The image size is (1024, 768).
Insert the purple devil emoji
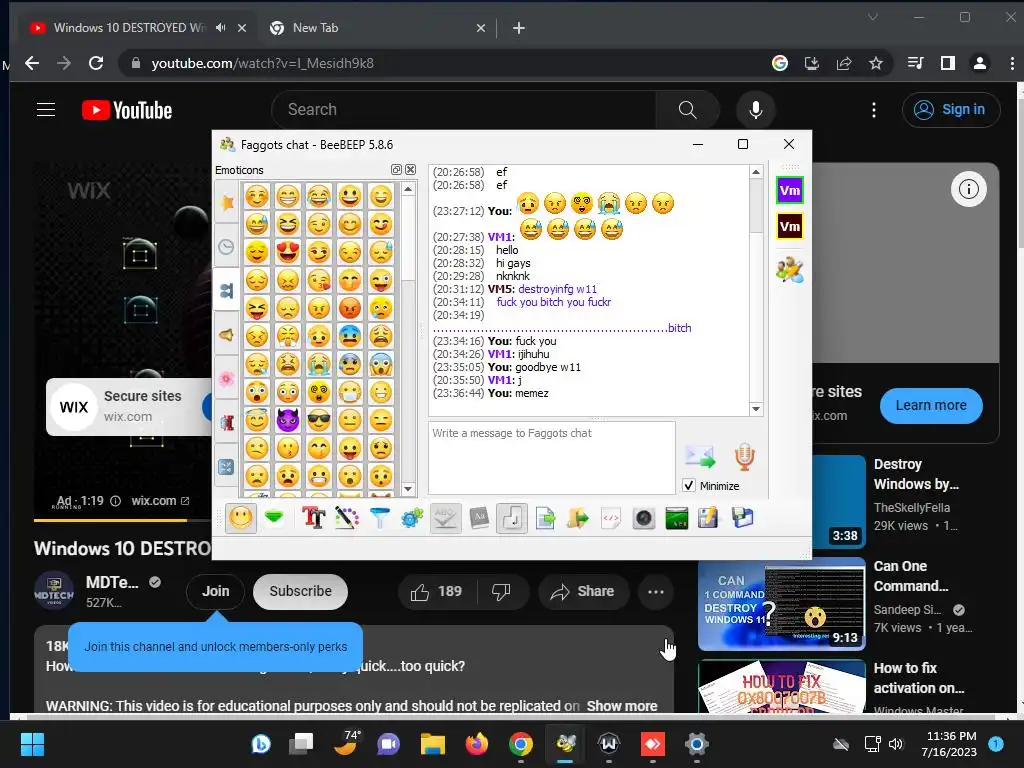click(x=287, y=421)
